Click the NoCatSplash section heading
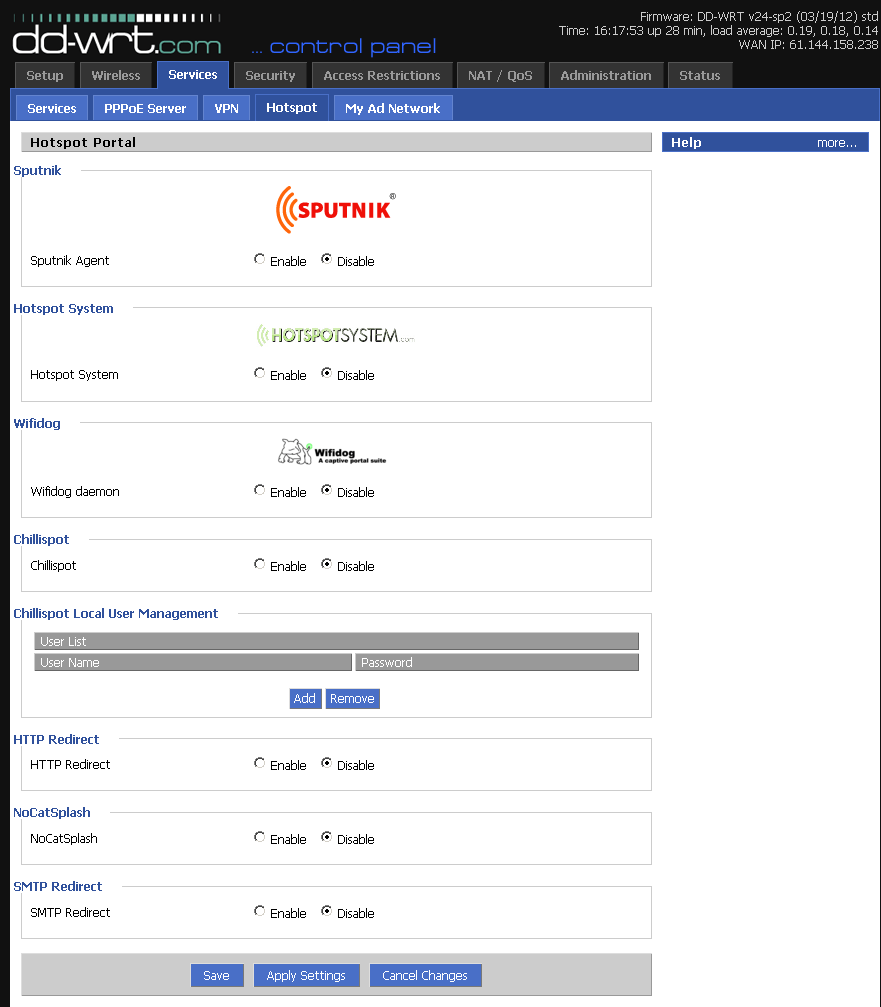The height and width of the screenshot is (1007, 881). click(x=52, y=812)
